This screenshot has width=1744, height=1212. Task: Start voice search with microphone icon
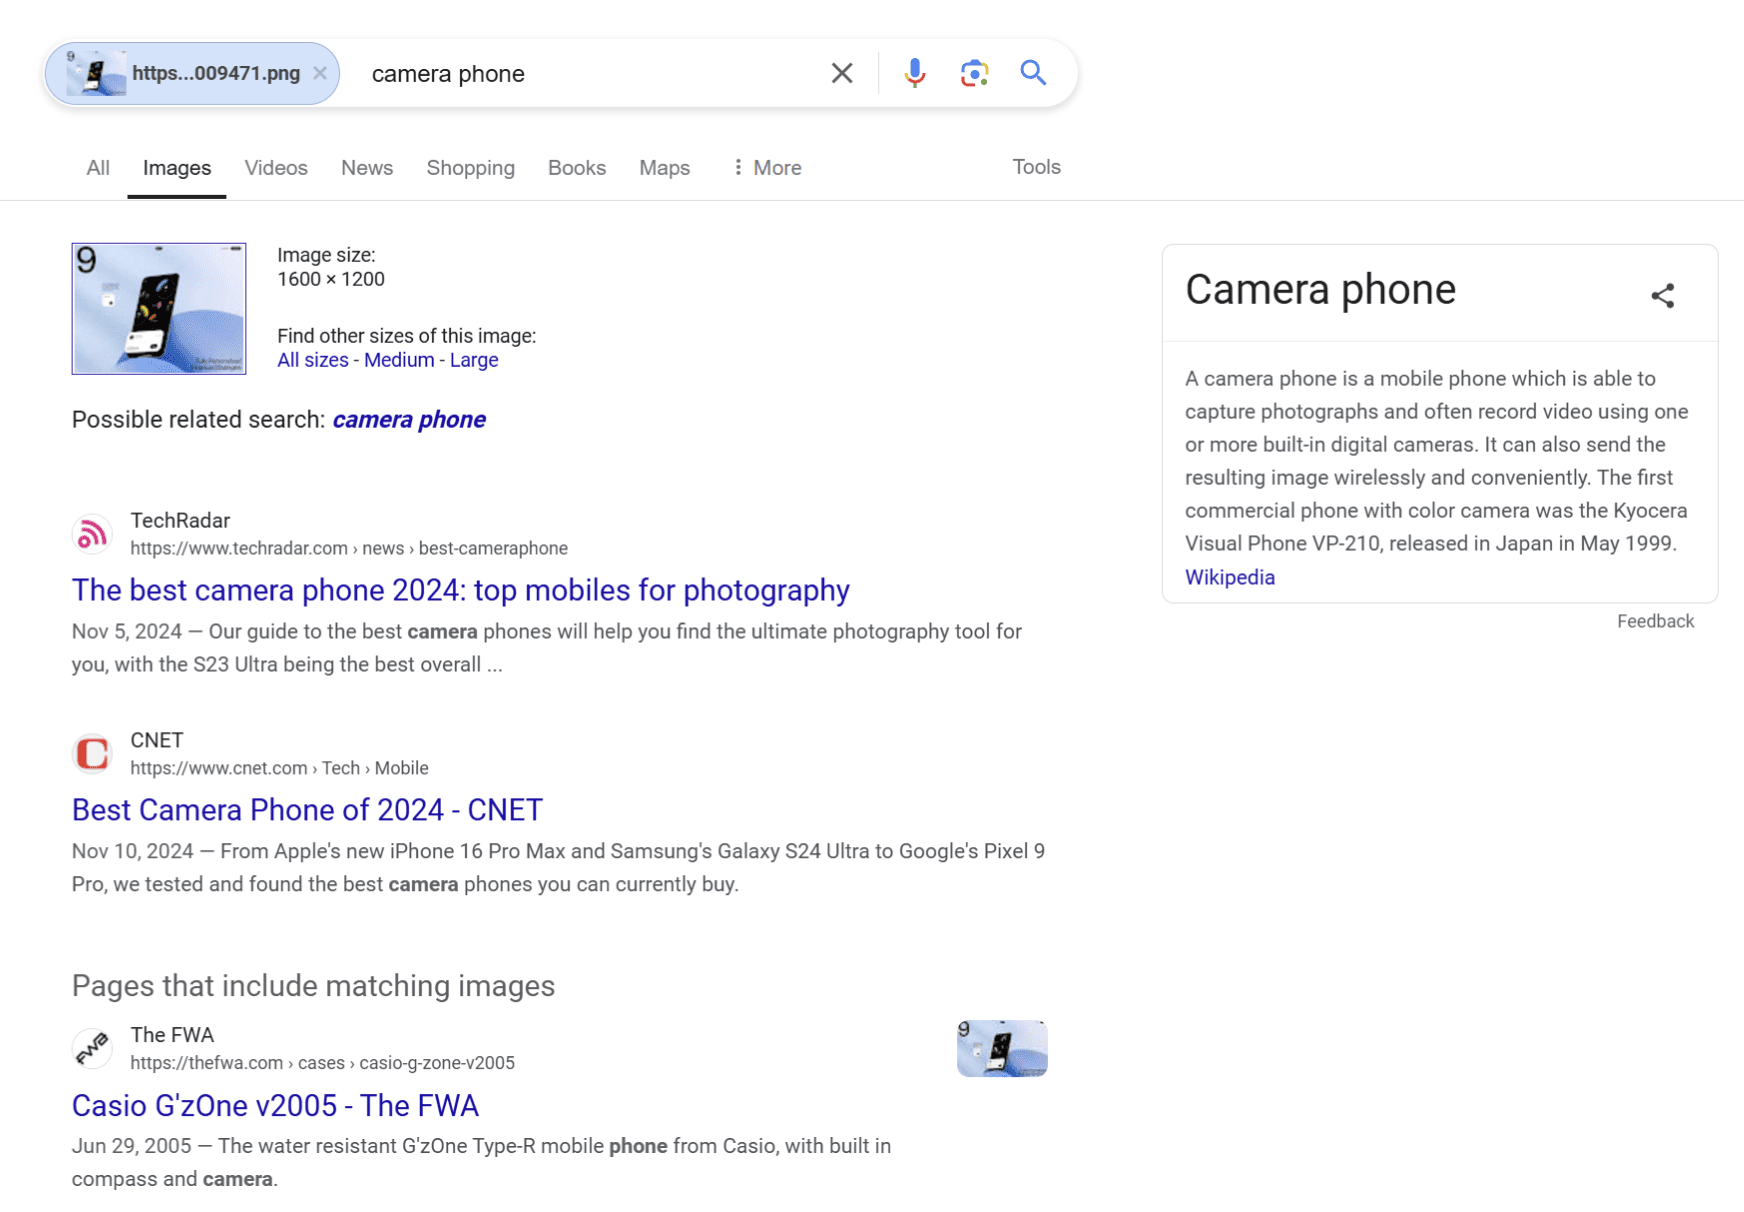point(914,73)
